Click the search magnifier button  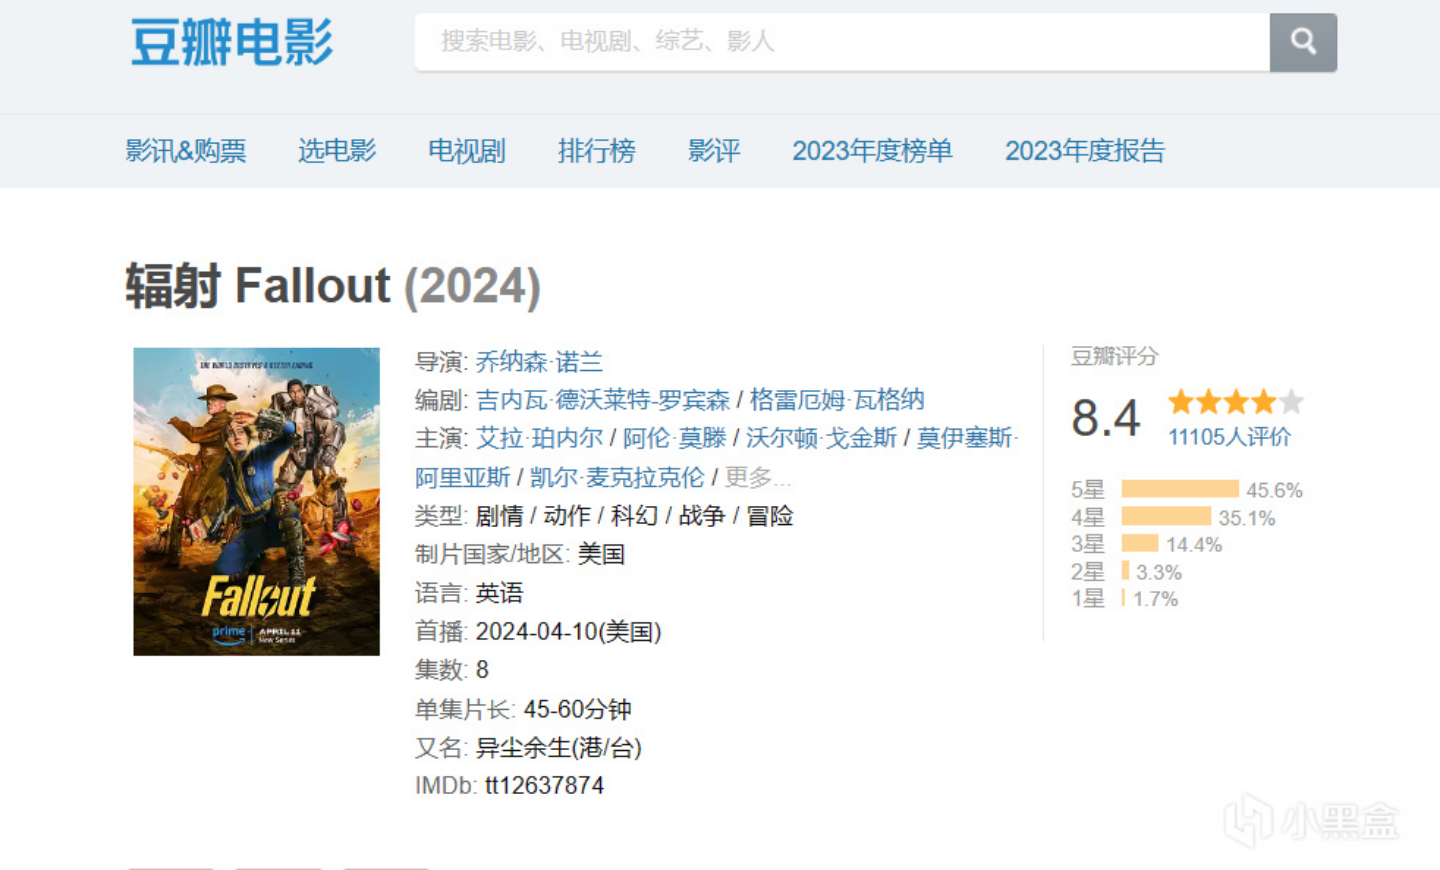1303,42
